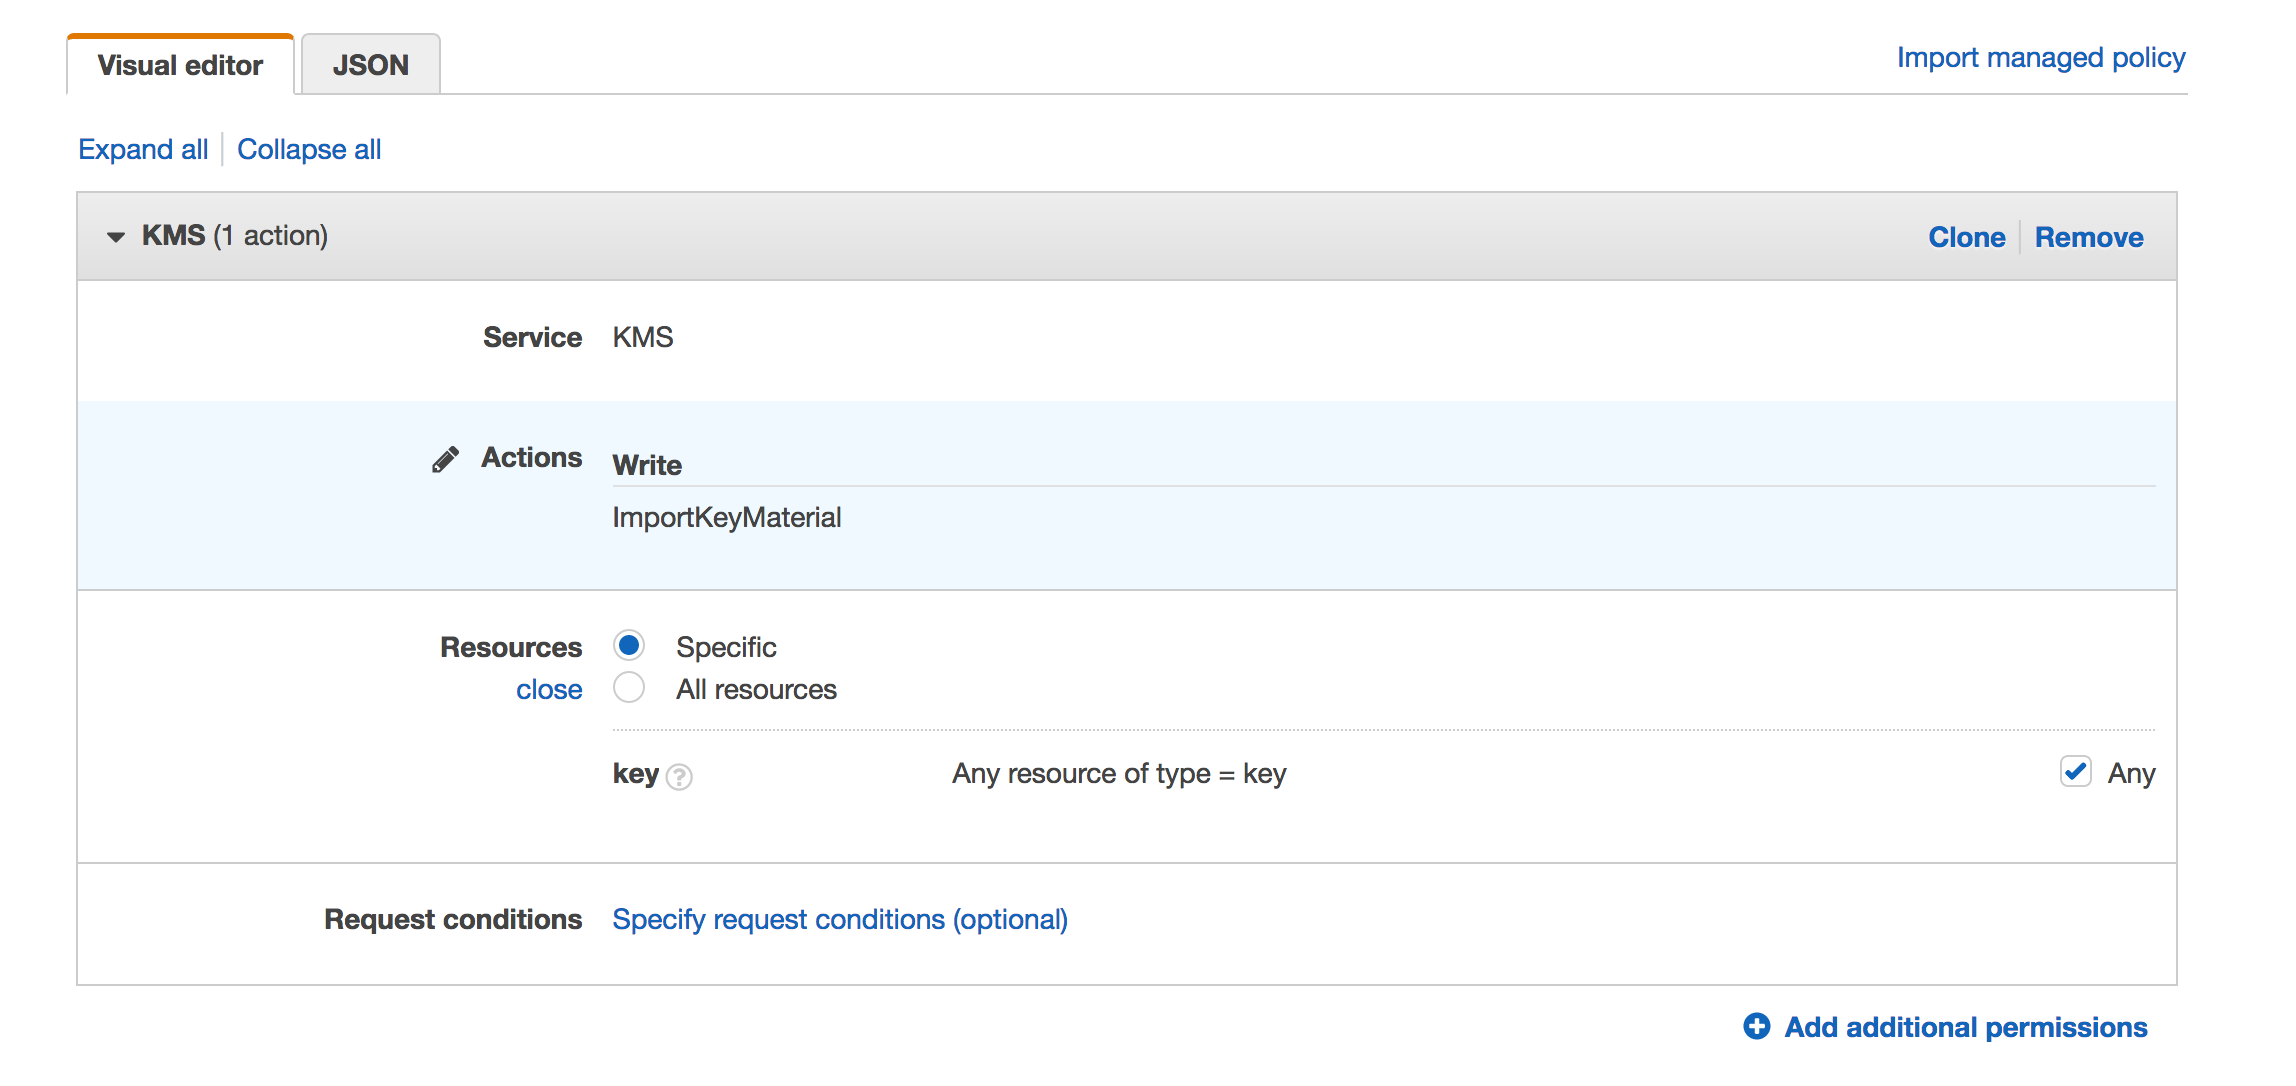Select the Specific resources radio button
Viewport: 2296px width, 1086px height.
tap(629, 645)
